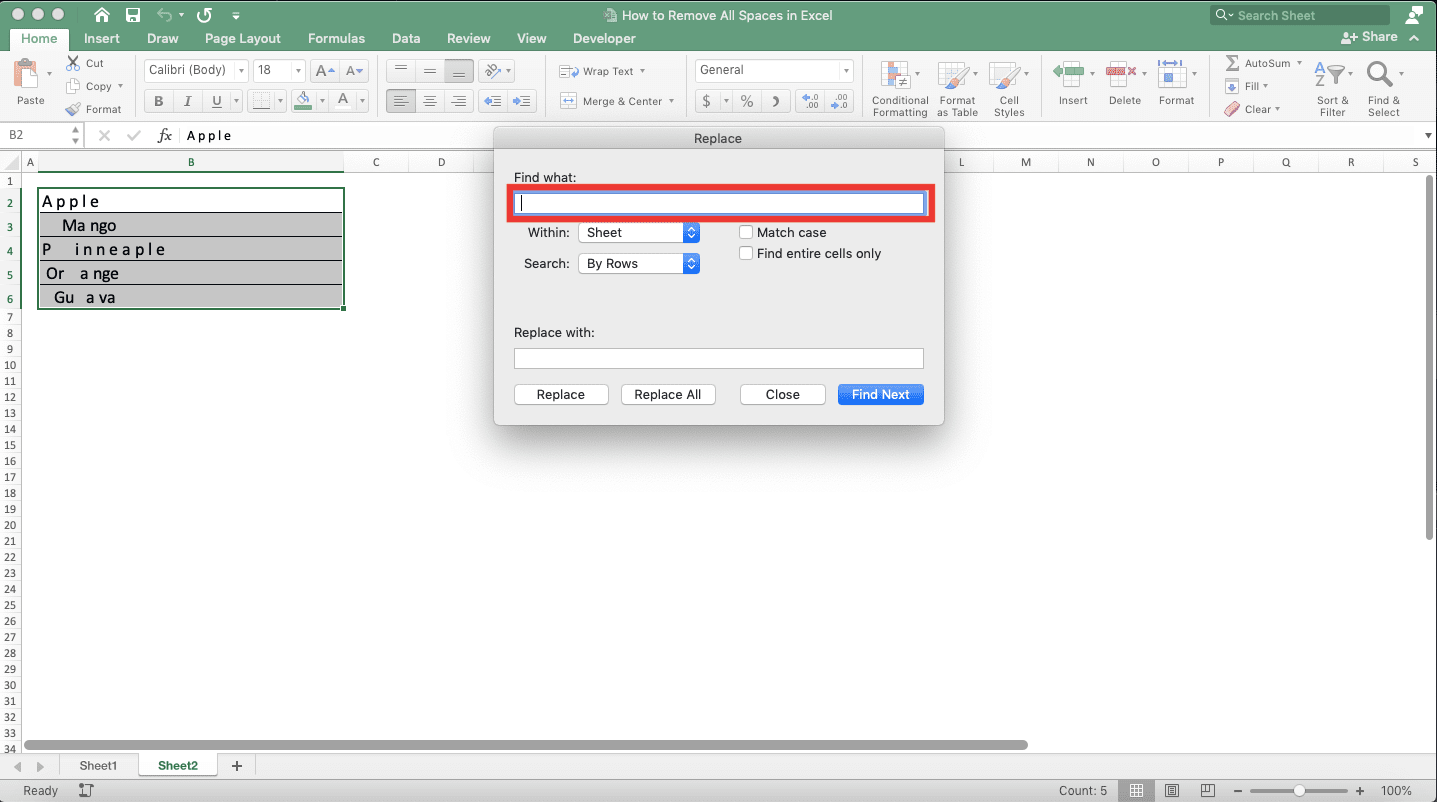The image size is (1437, 802).
Task: Expand the Clear dropdown
Action: tap(1279, 109)
